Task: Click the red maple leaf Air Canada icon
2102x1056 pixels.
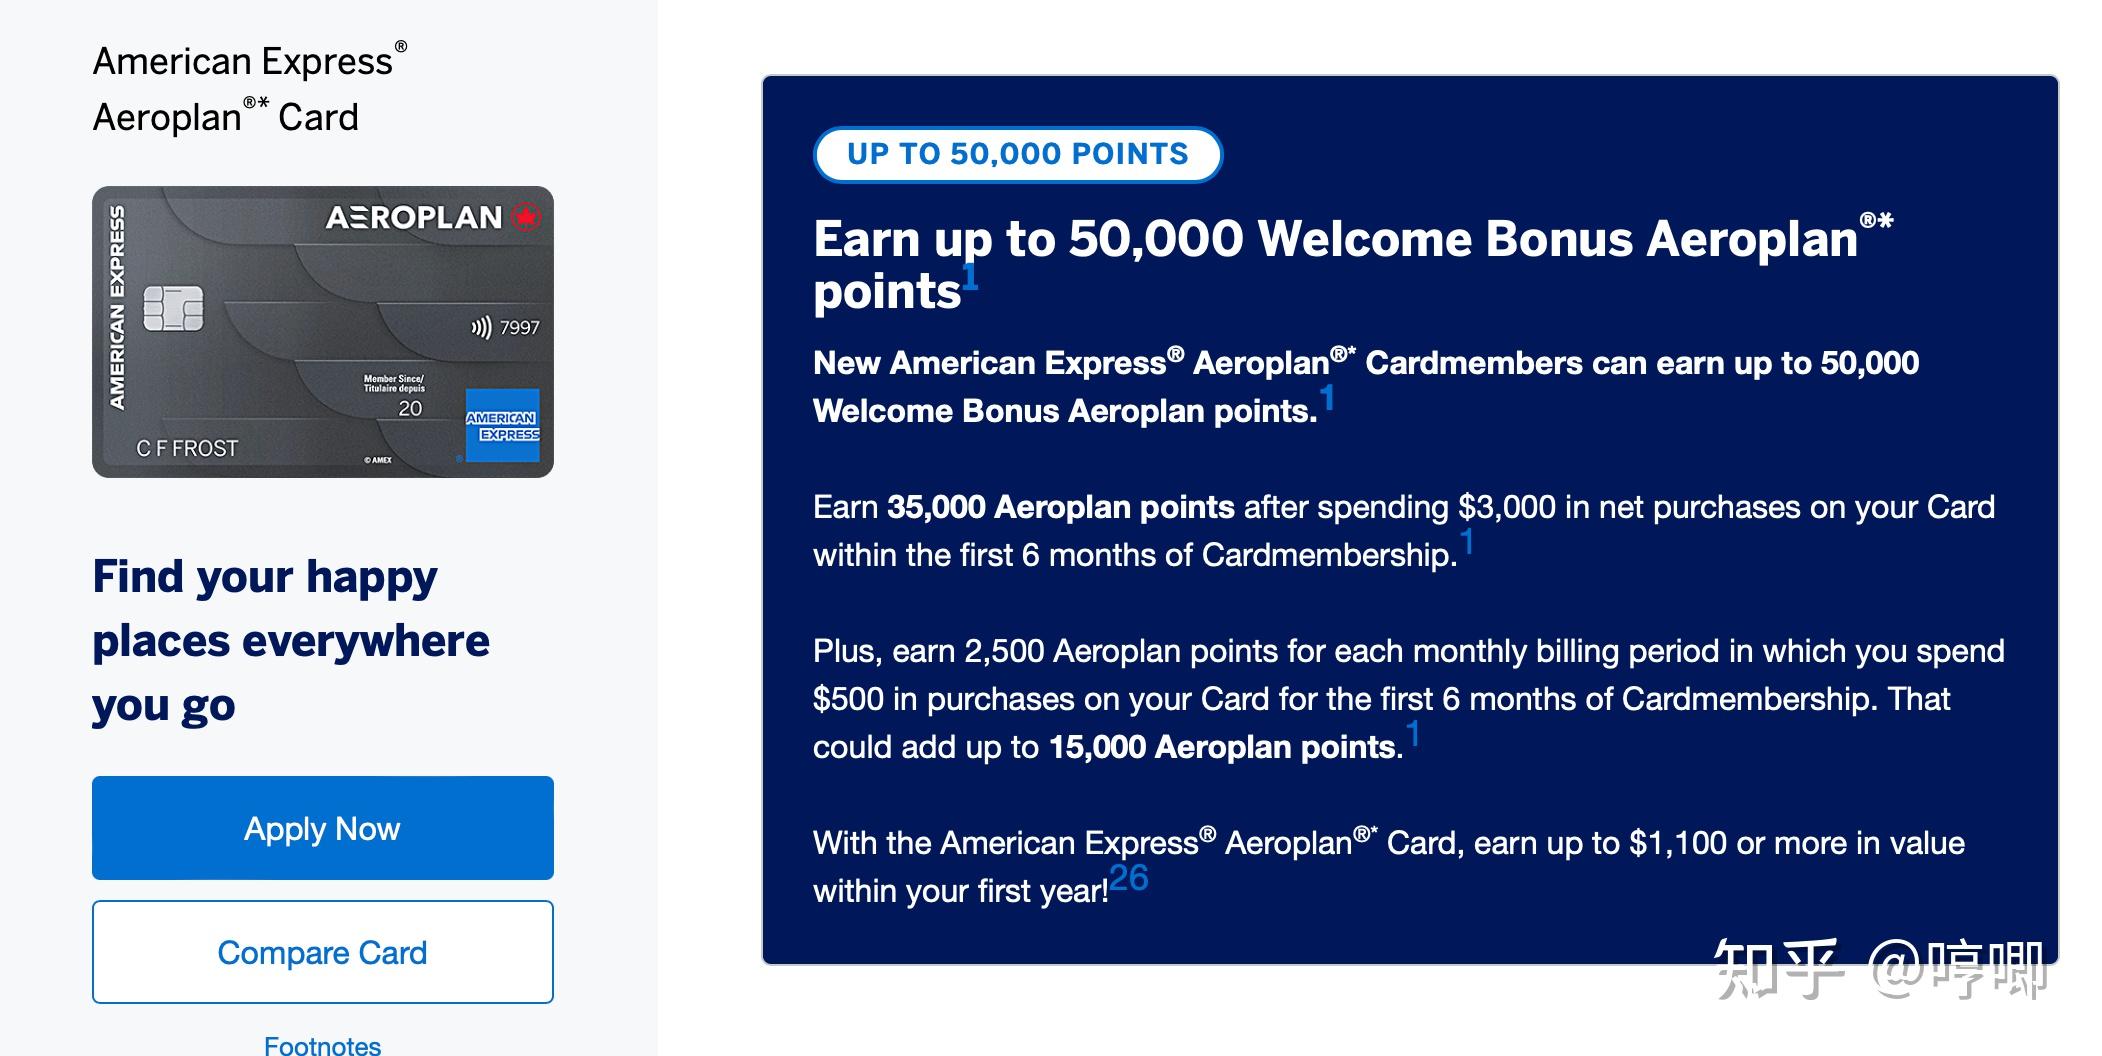Action: tap(526, 217)
